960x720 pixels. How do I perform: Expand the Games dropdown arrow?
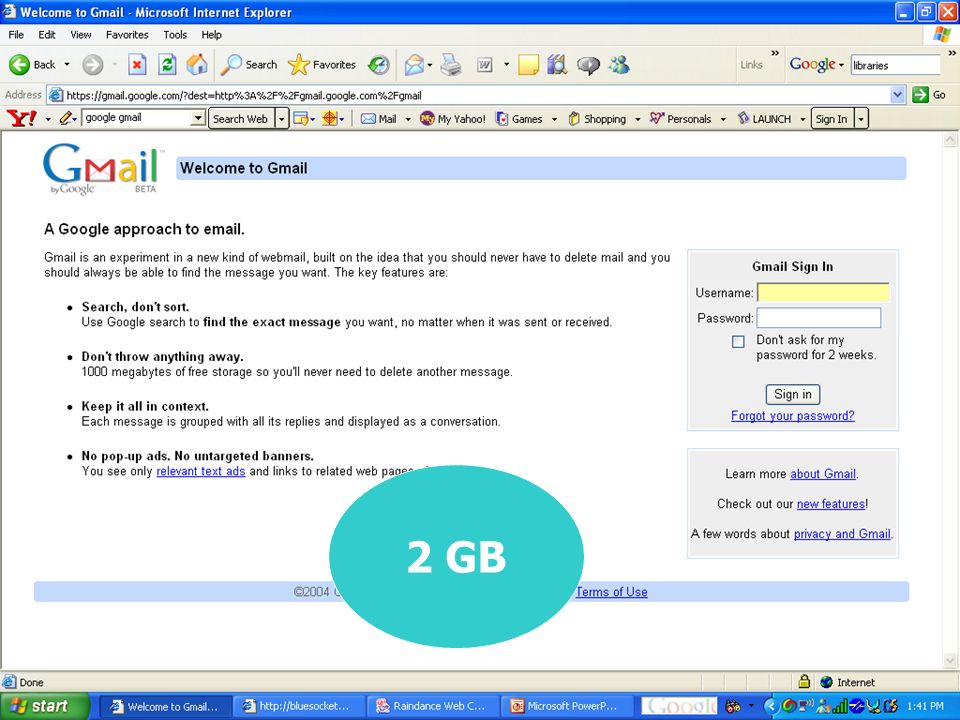[x=554, y=119]
